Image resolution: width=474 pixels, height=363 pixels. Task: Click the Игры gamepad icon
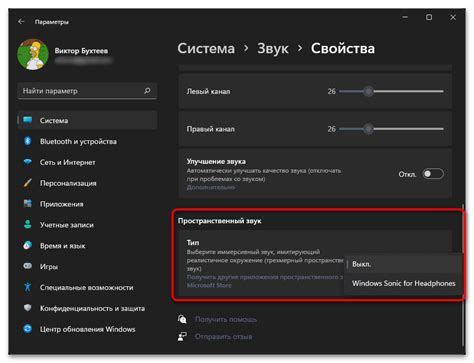[28, 266]
